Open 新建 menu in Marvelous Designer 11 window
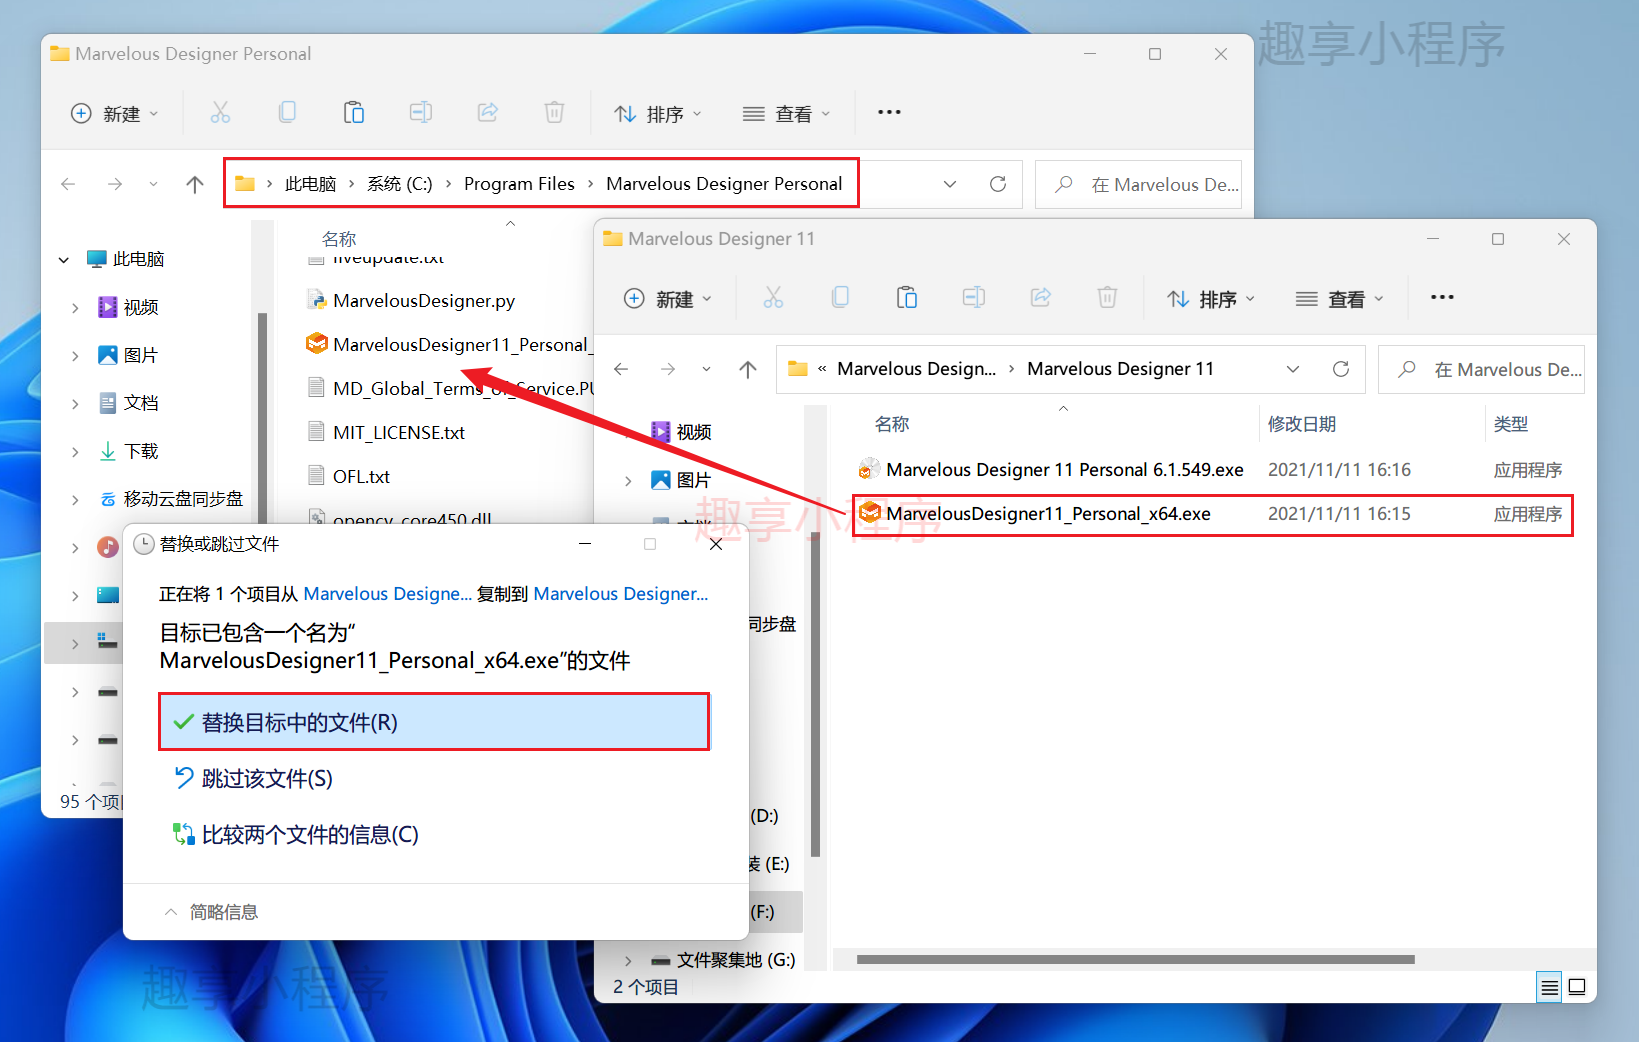This screenshot has width=1639, height=1042. (667, 299)
